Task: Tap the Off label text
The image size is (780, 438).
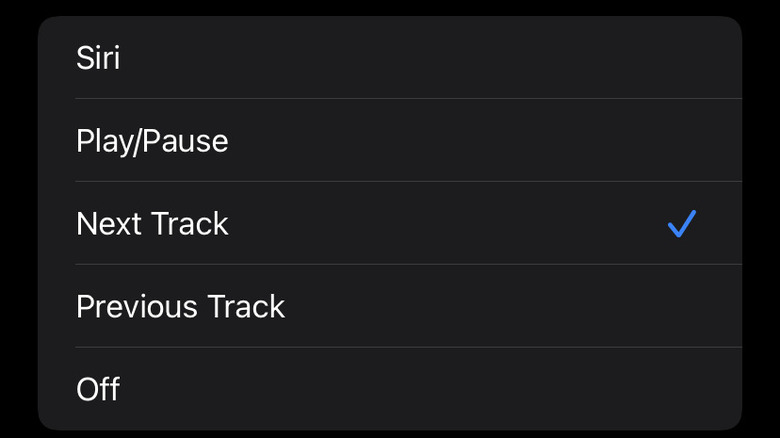Action: point(98,388)
